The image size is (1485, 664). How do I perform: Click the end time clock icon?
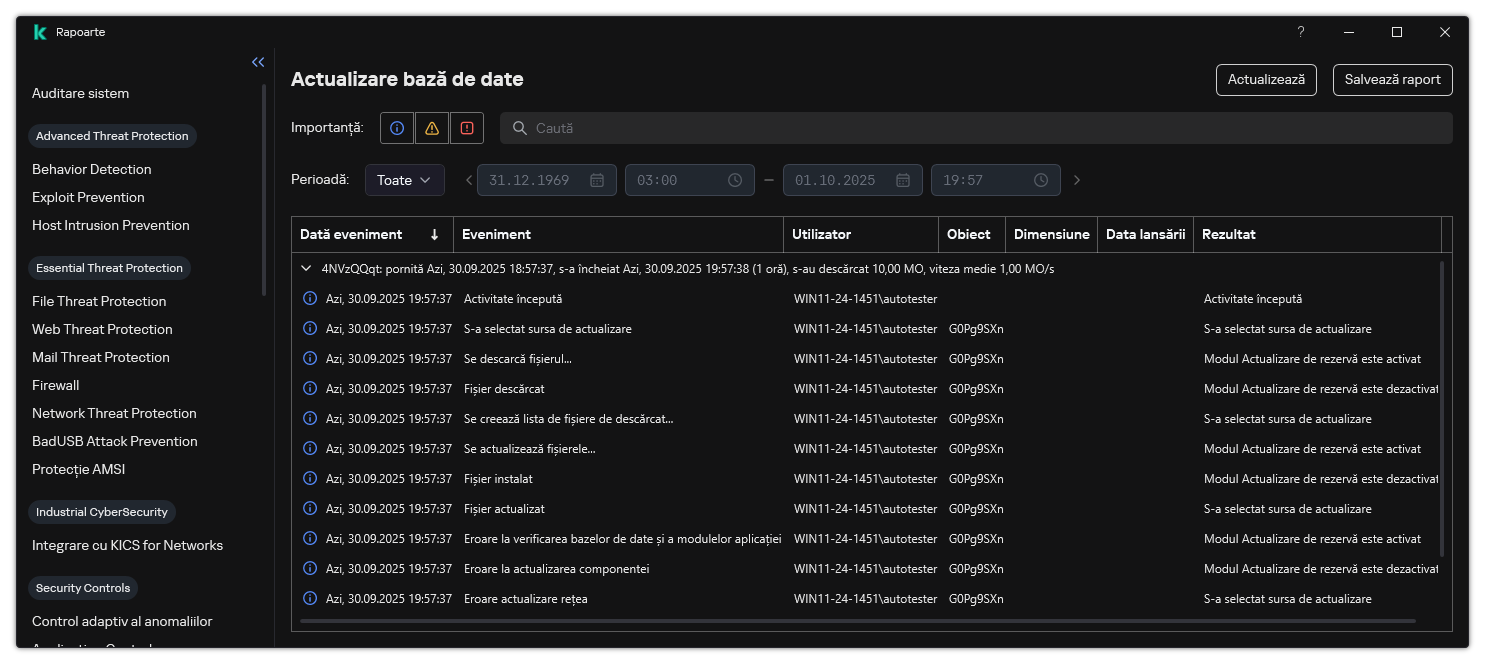[x=1041, y=180]
